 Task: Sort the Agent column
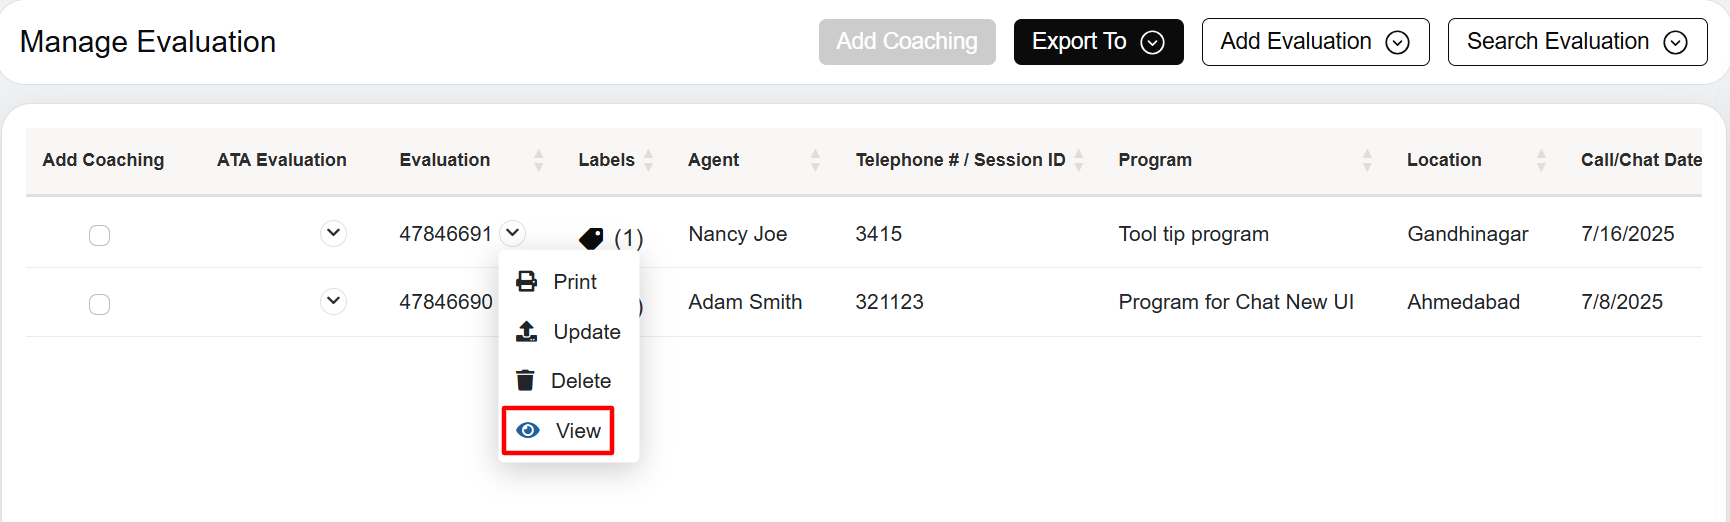point(815,160)
